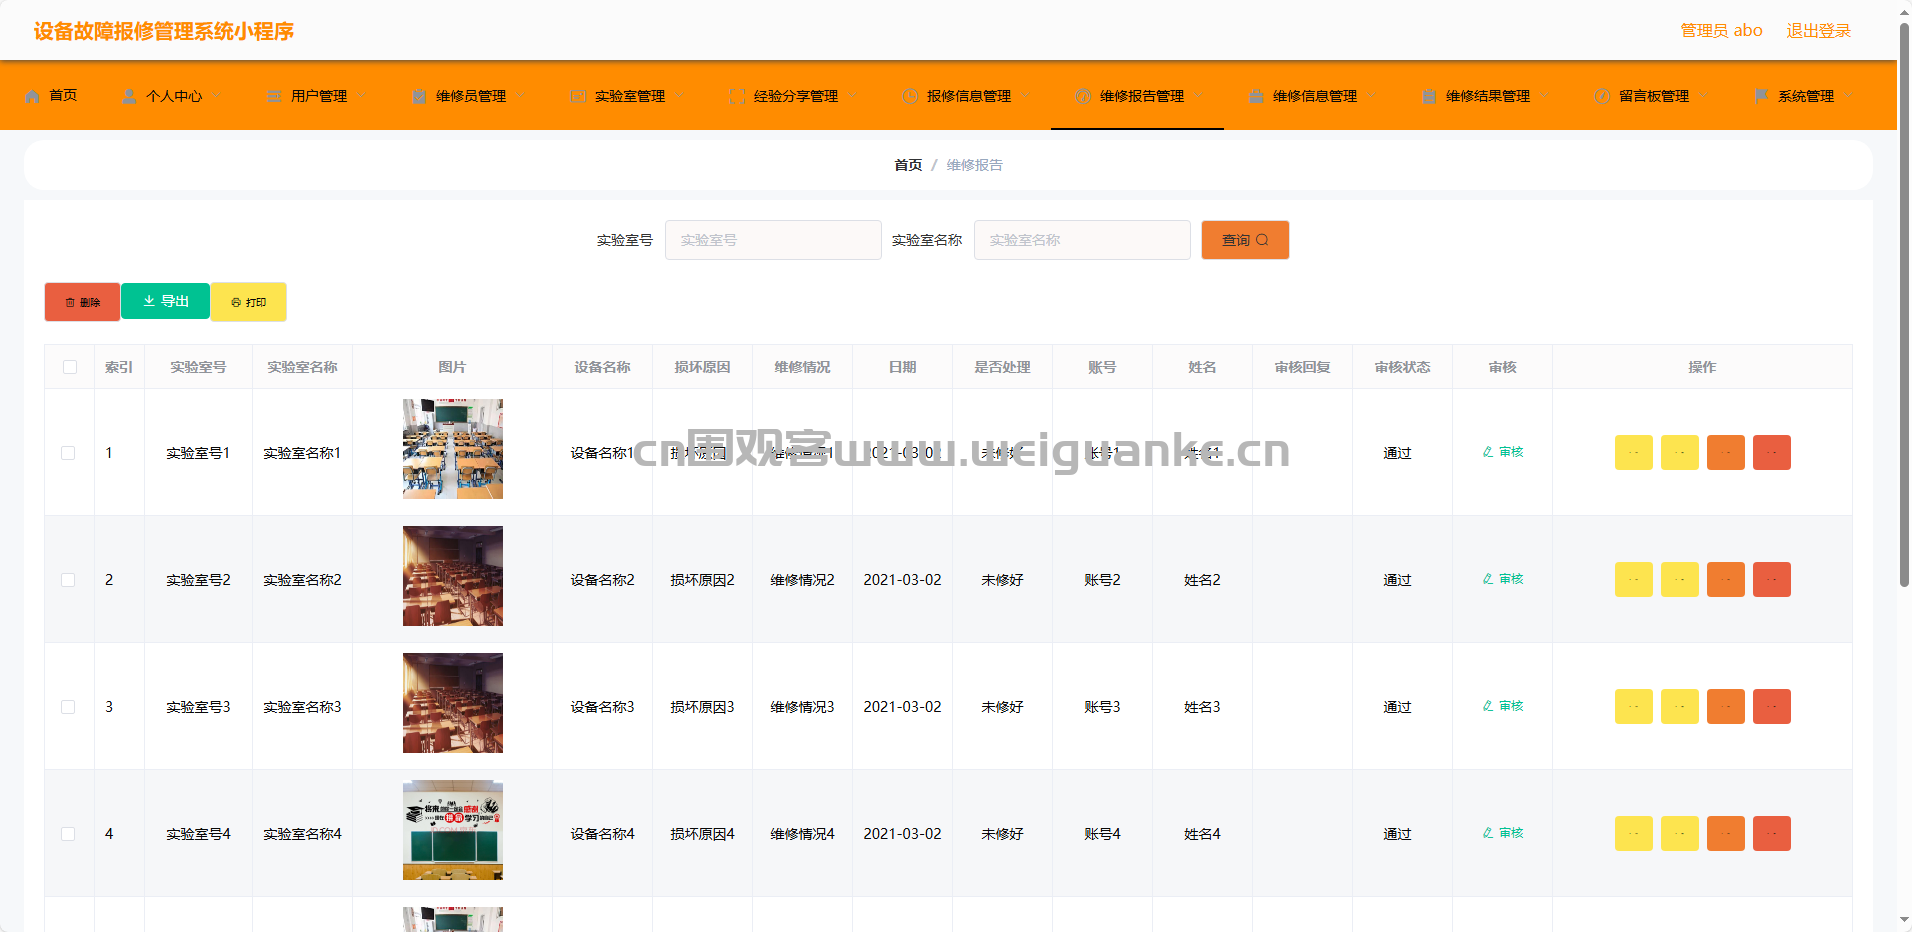Check the checkbox for row 实验室号2
1912x932 pixels.
pos(68,580)
